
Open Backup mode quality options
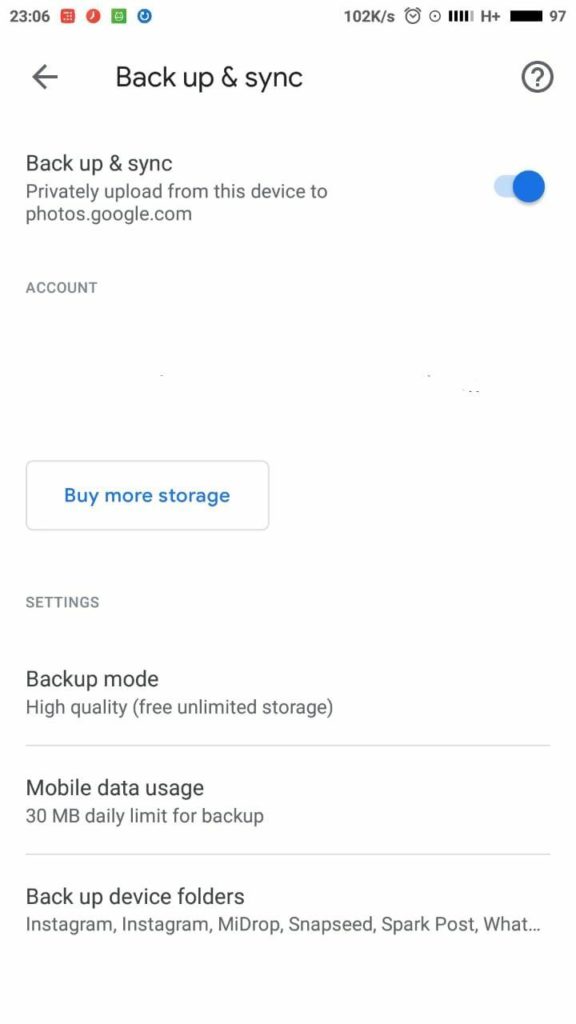288,692
